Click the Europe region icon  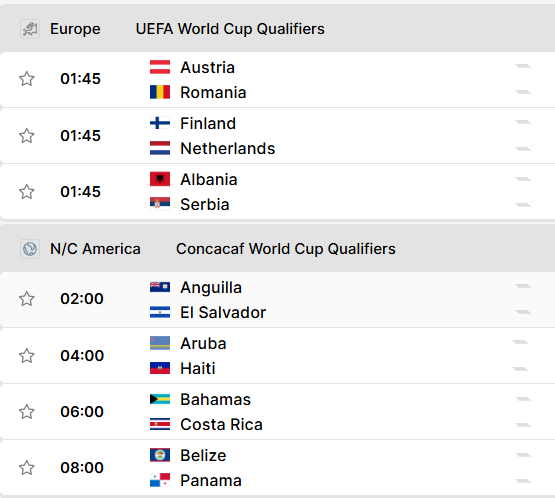point(30,29)
